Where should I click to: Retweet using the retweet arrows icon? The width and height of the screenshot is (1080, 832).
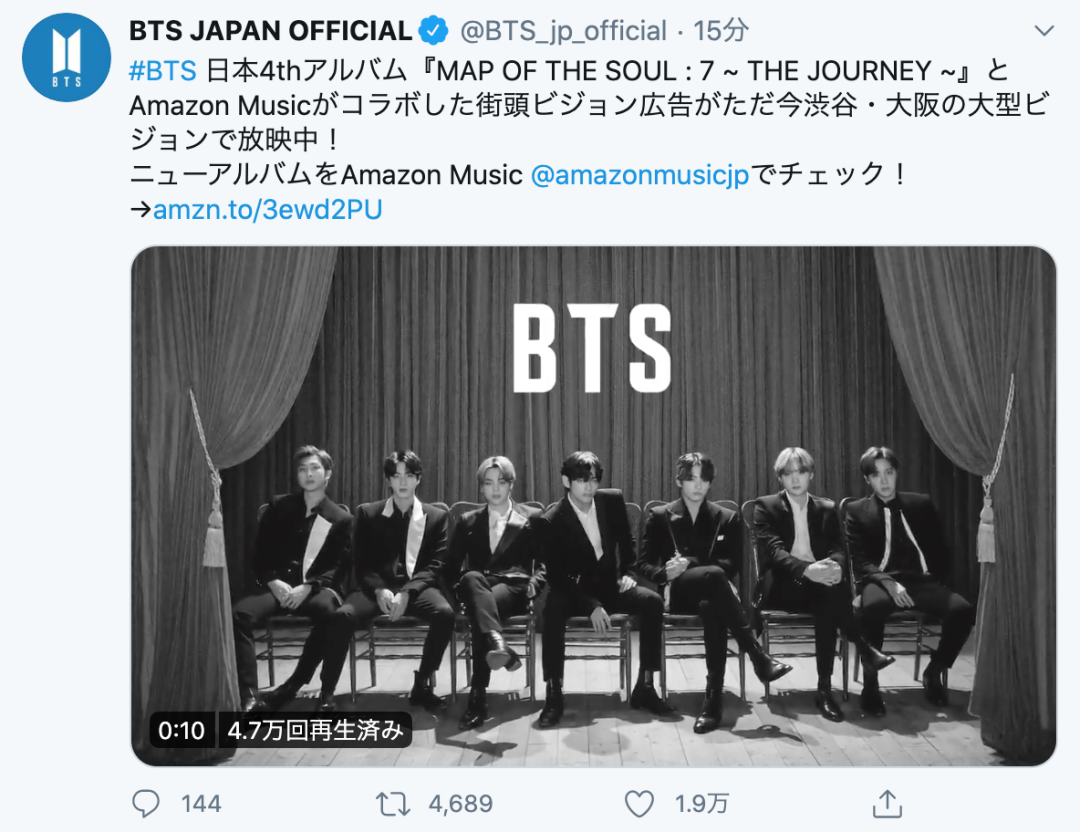[x=387, y=802]
